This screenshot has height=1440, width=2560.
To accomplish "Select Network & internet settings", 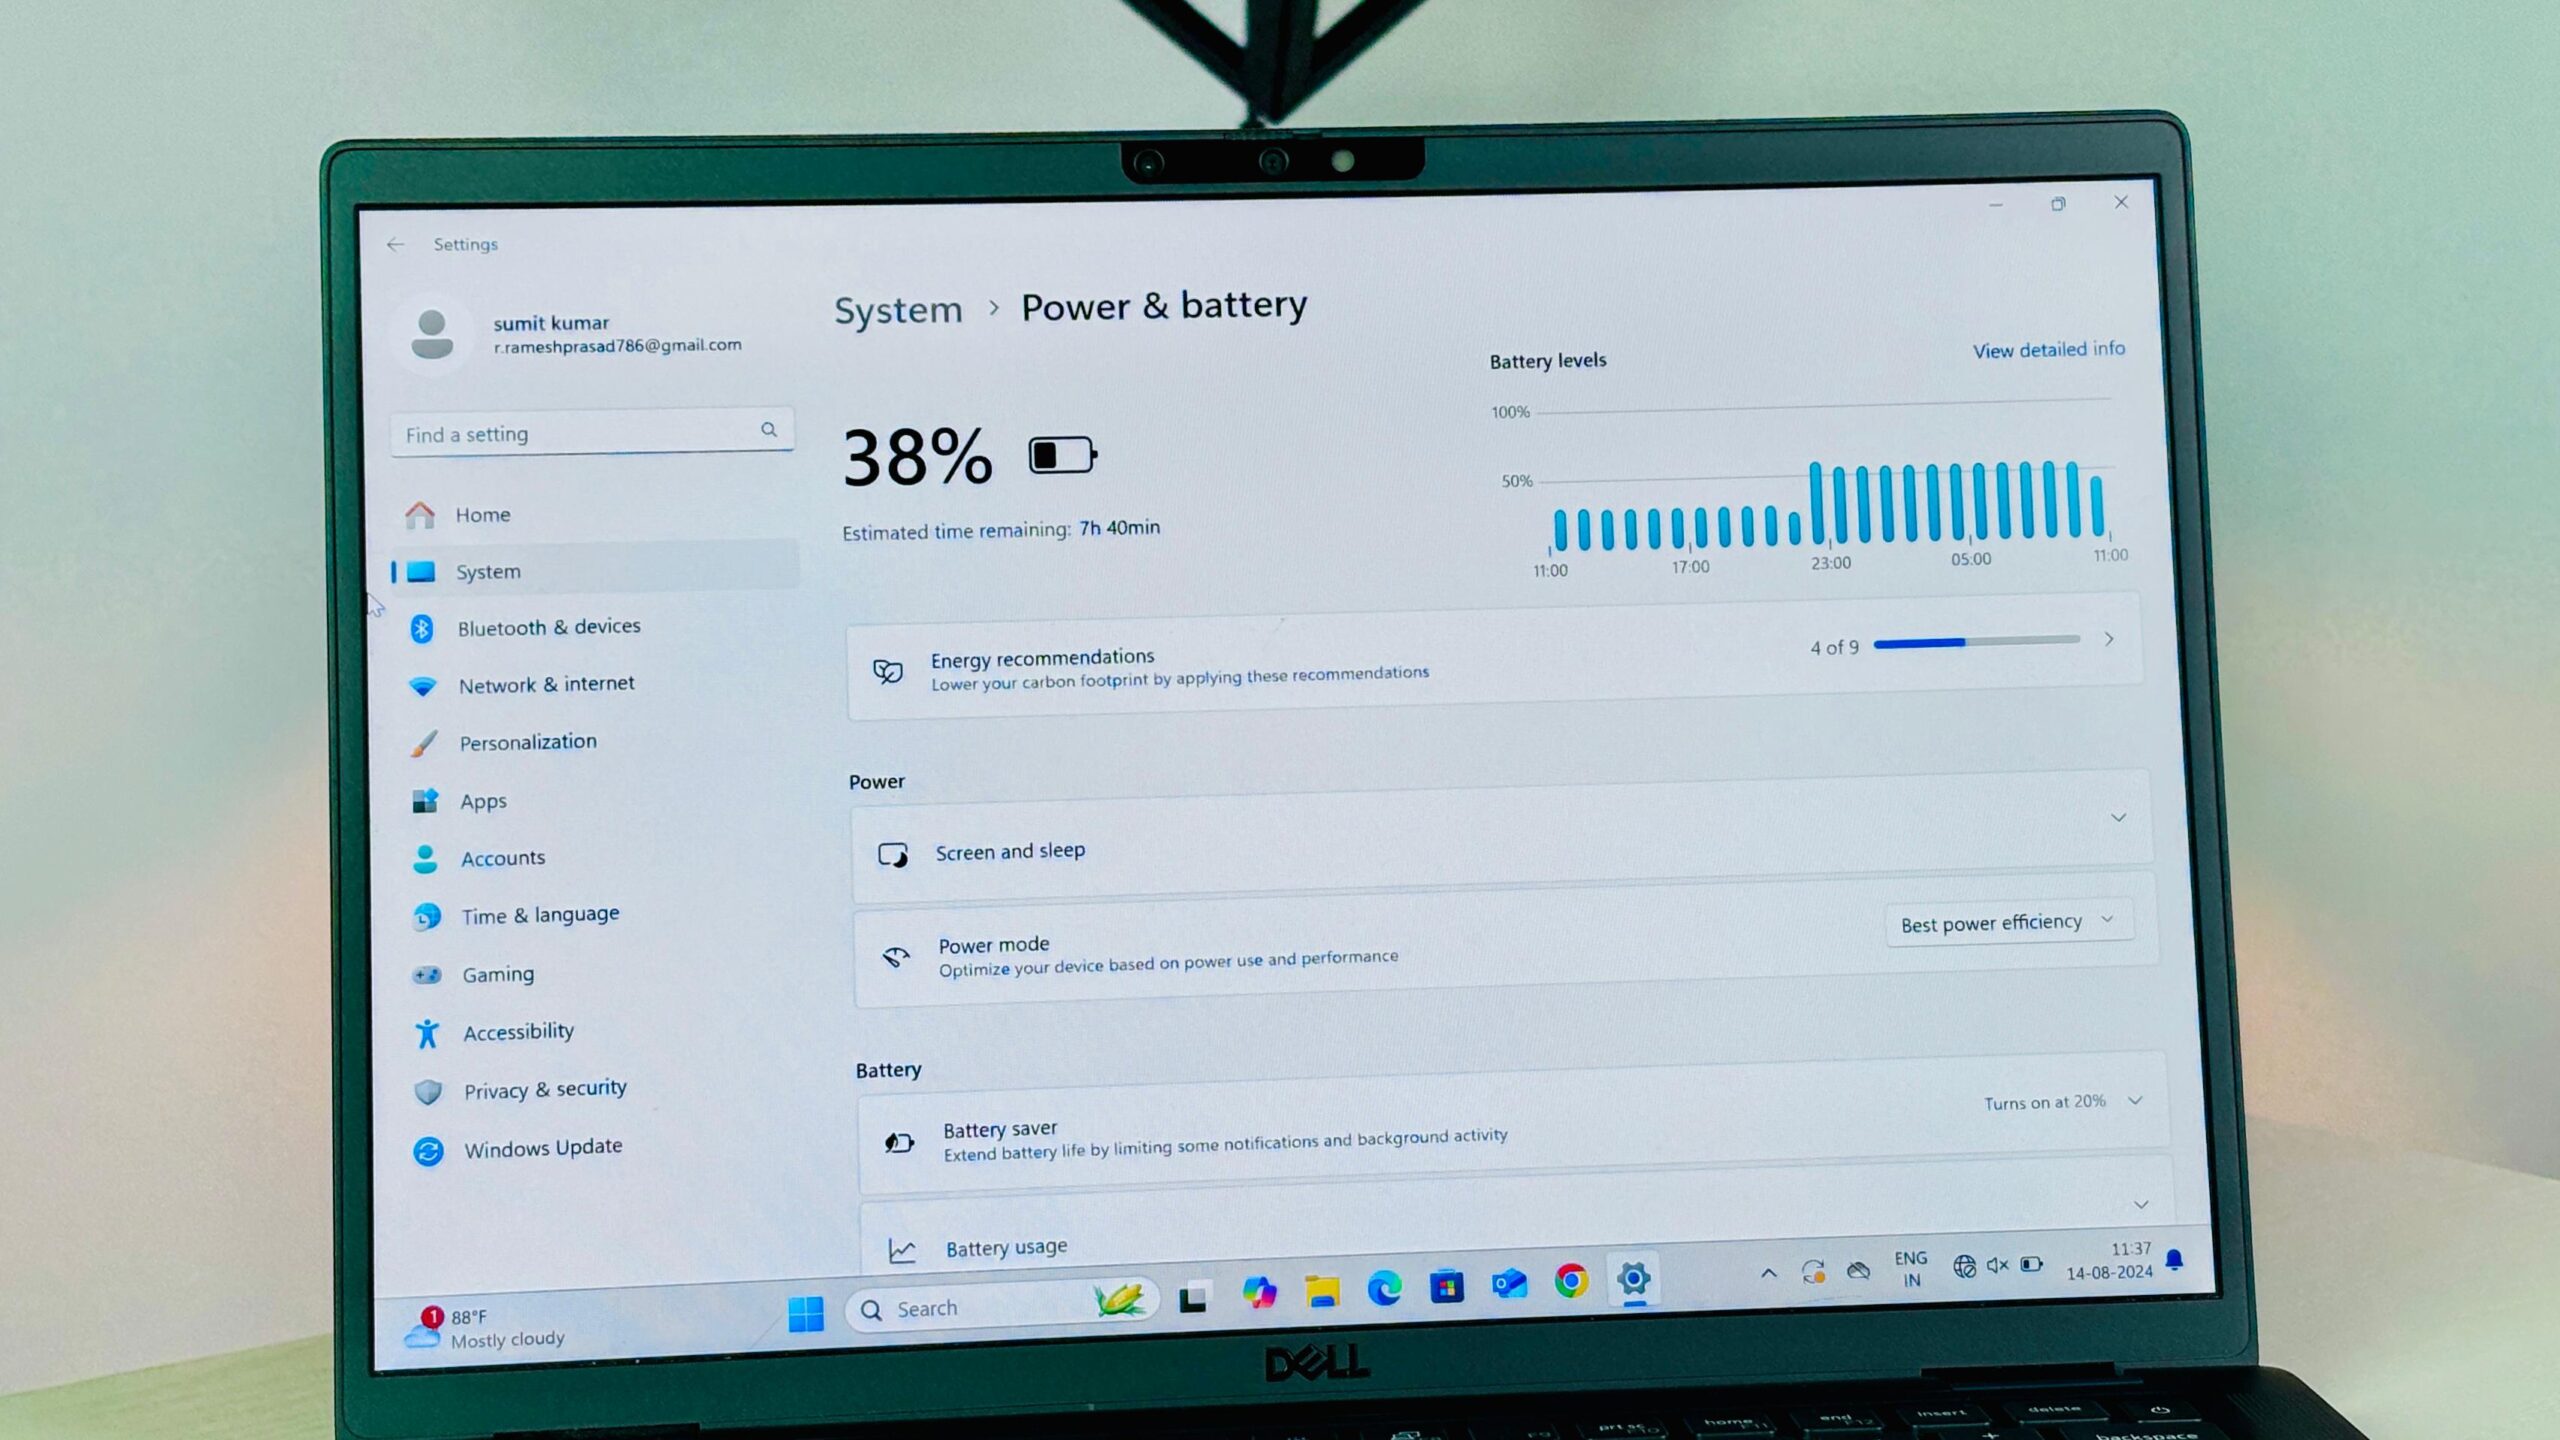I will 545,684.
